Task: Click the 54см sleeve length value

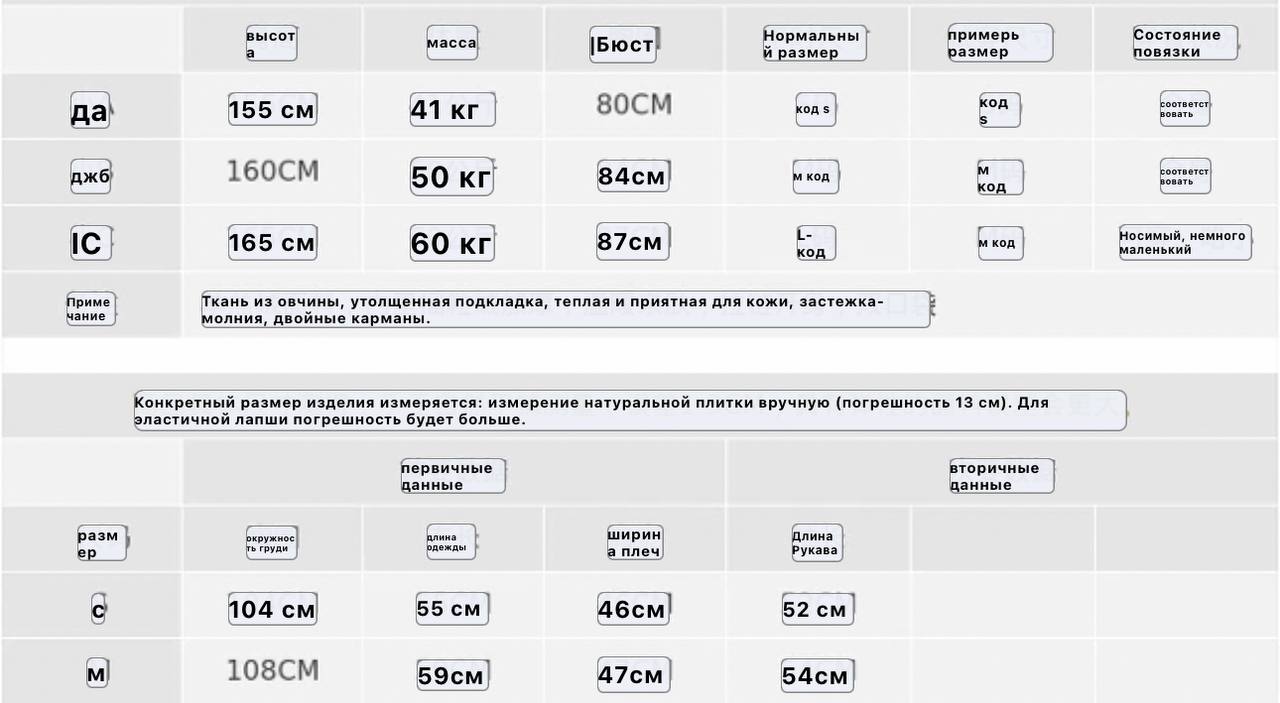Action: 817,676
